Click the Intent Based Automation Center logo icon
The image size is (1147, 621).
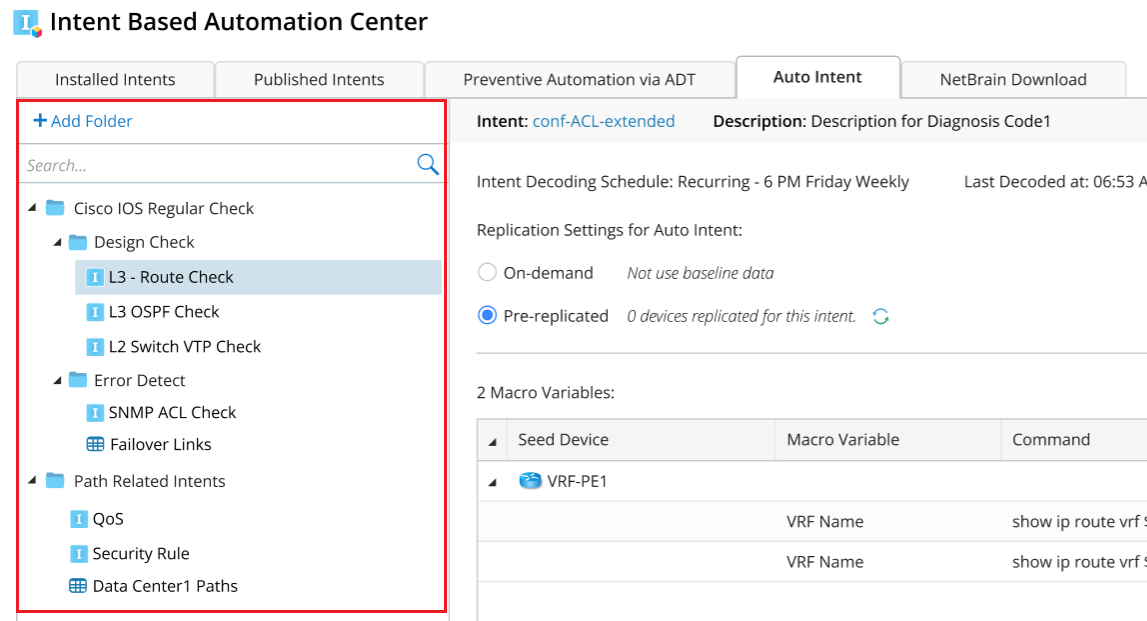(x=28, y=23)
